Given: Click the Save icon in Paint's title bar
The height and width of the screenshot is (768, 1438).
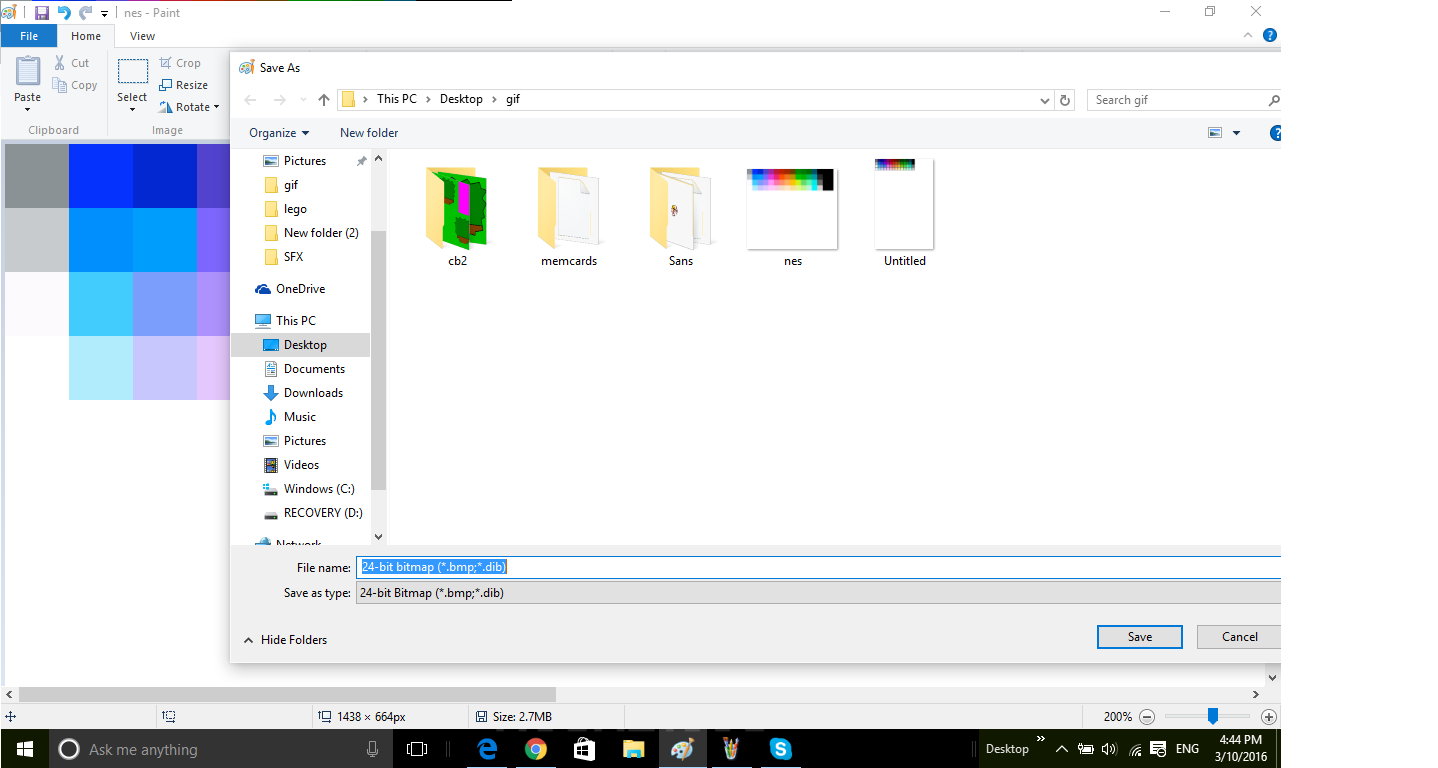Looking at the screenshot, I should (x=41, y=13).
